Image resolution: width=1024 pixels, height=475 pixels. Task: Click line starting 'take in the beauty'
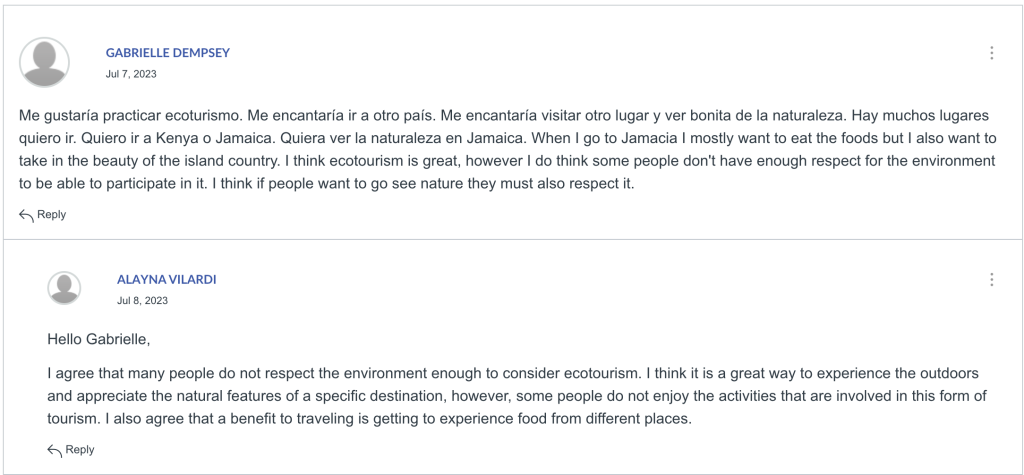tap(507, 161)
